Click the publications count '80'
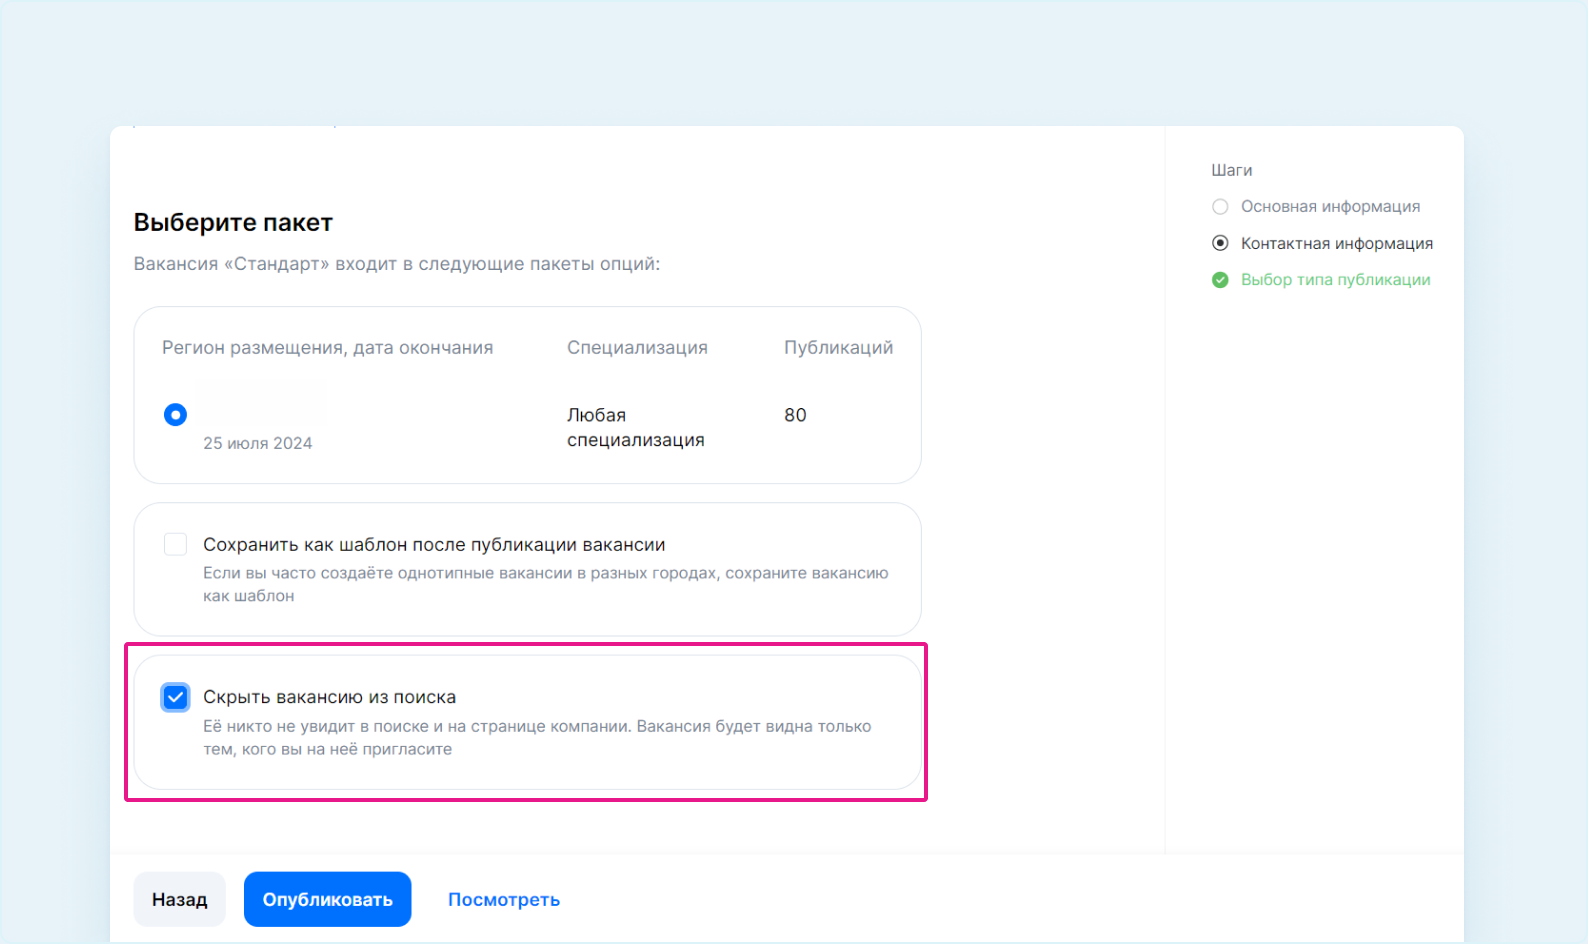The height and width of the screenshot is (944, 1588). 795,415
